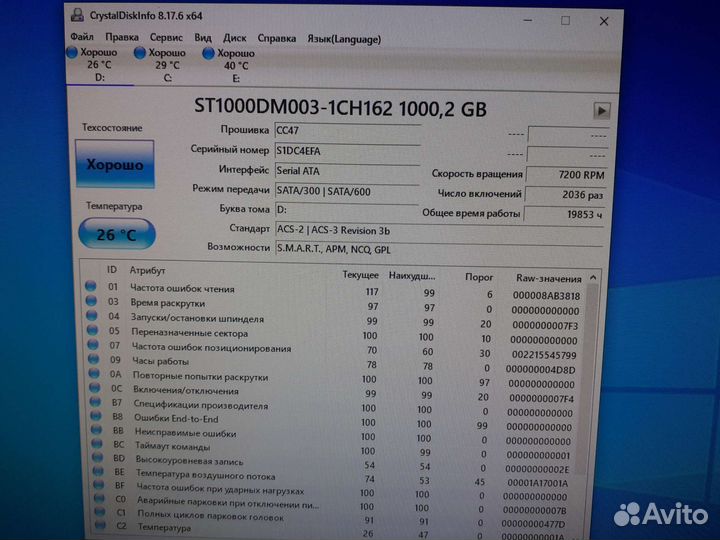The width and height of the screenshot is (720, 540).
Task: Click the Хорошо health status button
Action: (115, 164)
